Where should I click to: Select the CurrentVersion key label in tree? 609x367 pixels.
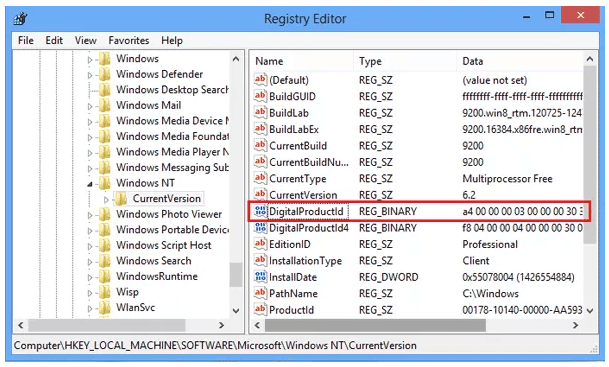pos(167,198)
